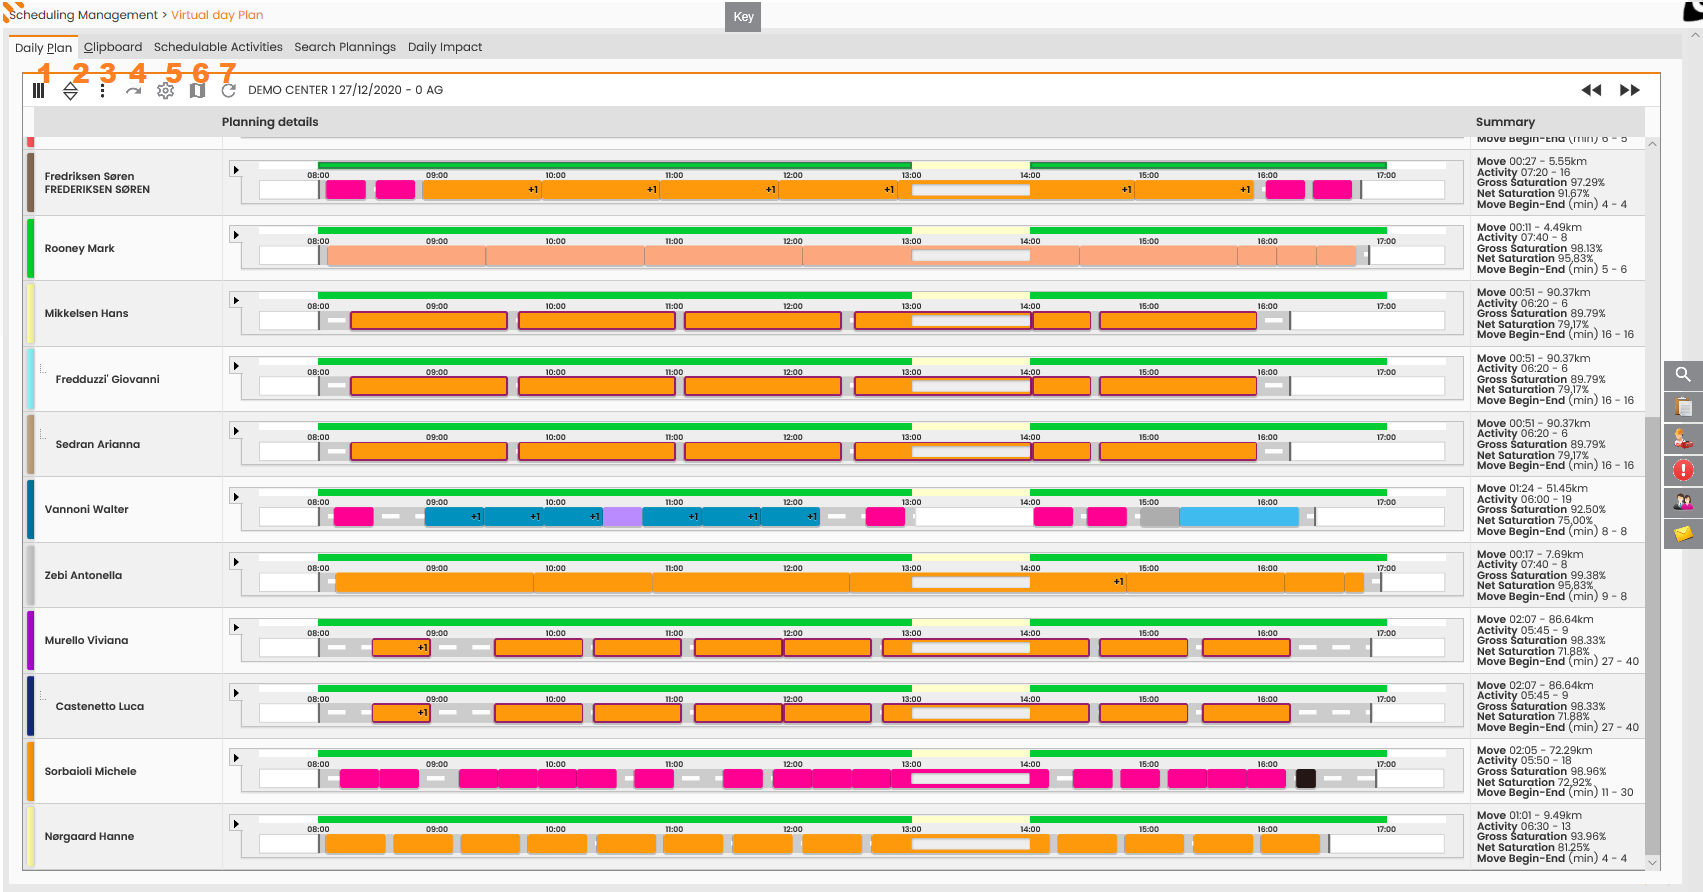Expand the Rooney Mark timeline row
This screenshot has height=892, width=1703.
[x=236, y=235]
